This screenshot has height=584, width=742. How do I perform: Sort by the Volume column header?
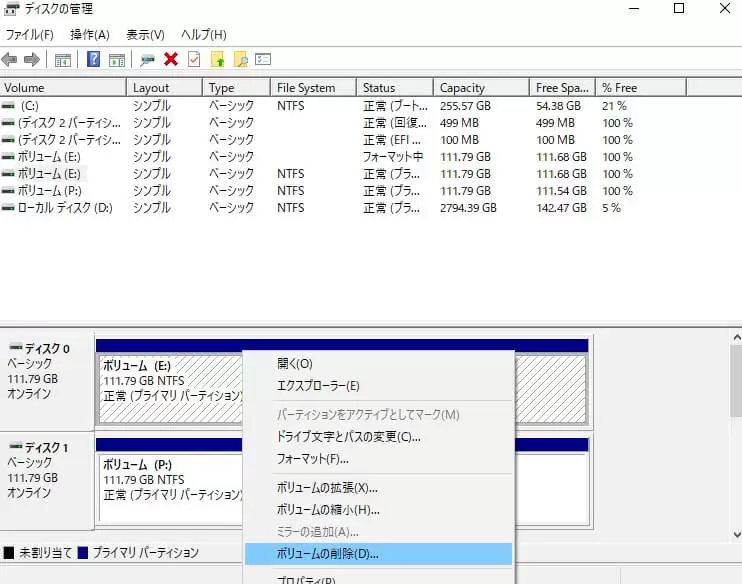(x=63, y=88)
